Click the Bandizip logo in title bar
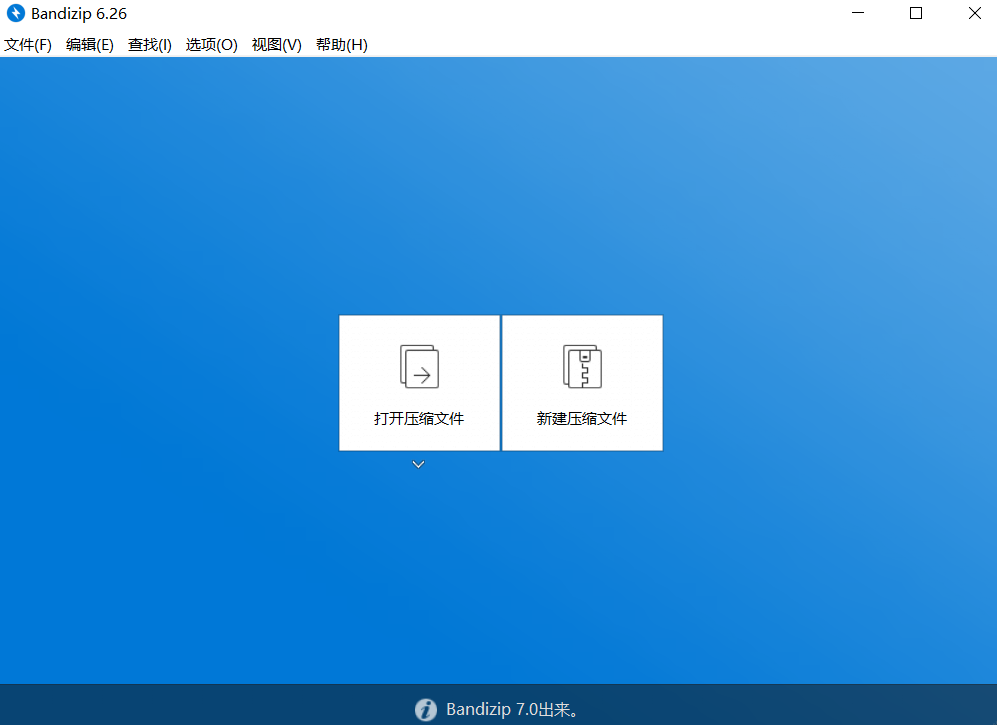The width and height of the screenshot is (997, 725). point(15,13)
